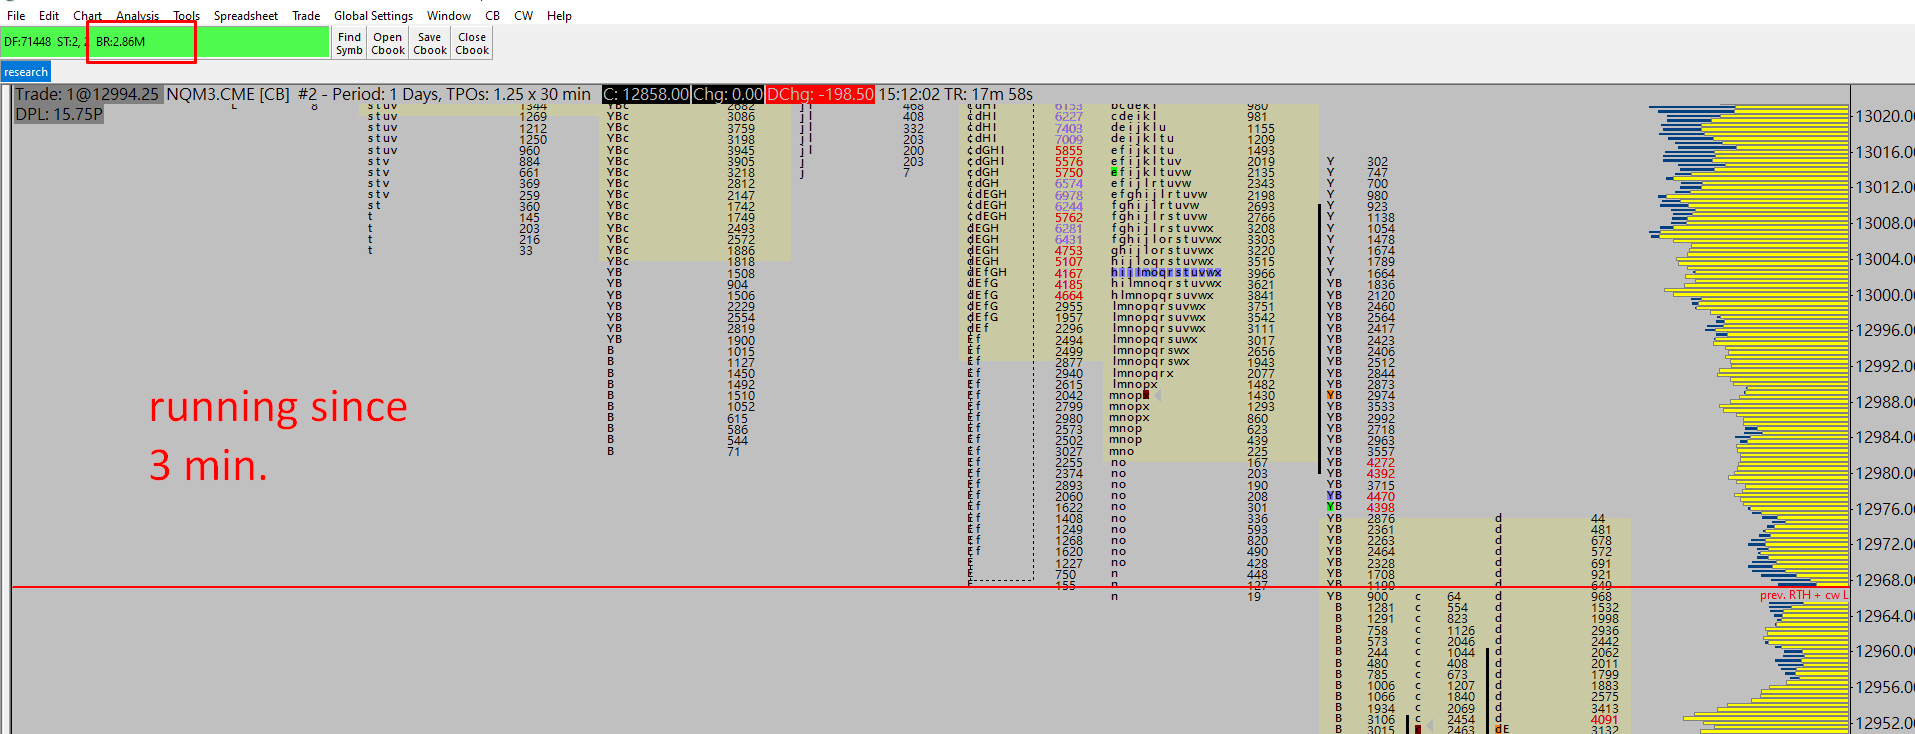Click the prev. RTH + cw L line label
1915x734 pixels.
[1803, 595]
